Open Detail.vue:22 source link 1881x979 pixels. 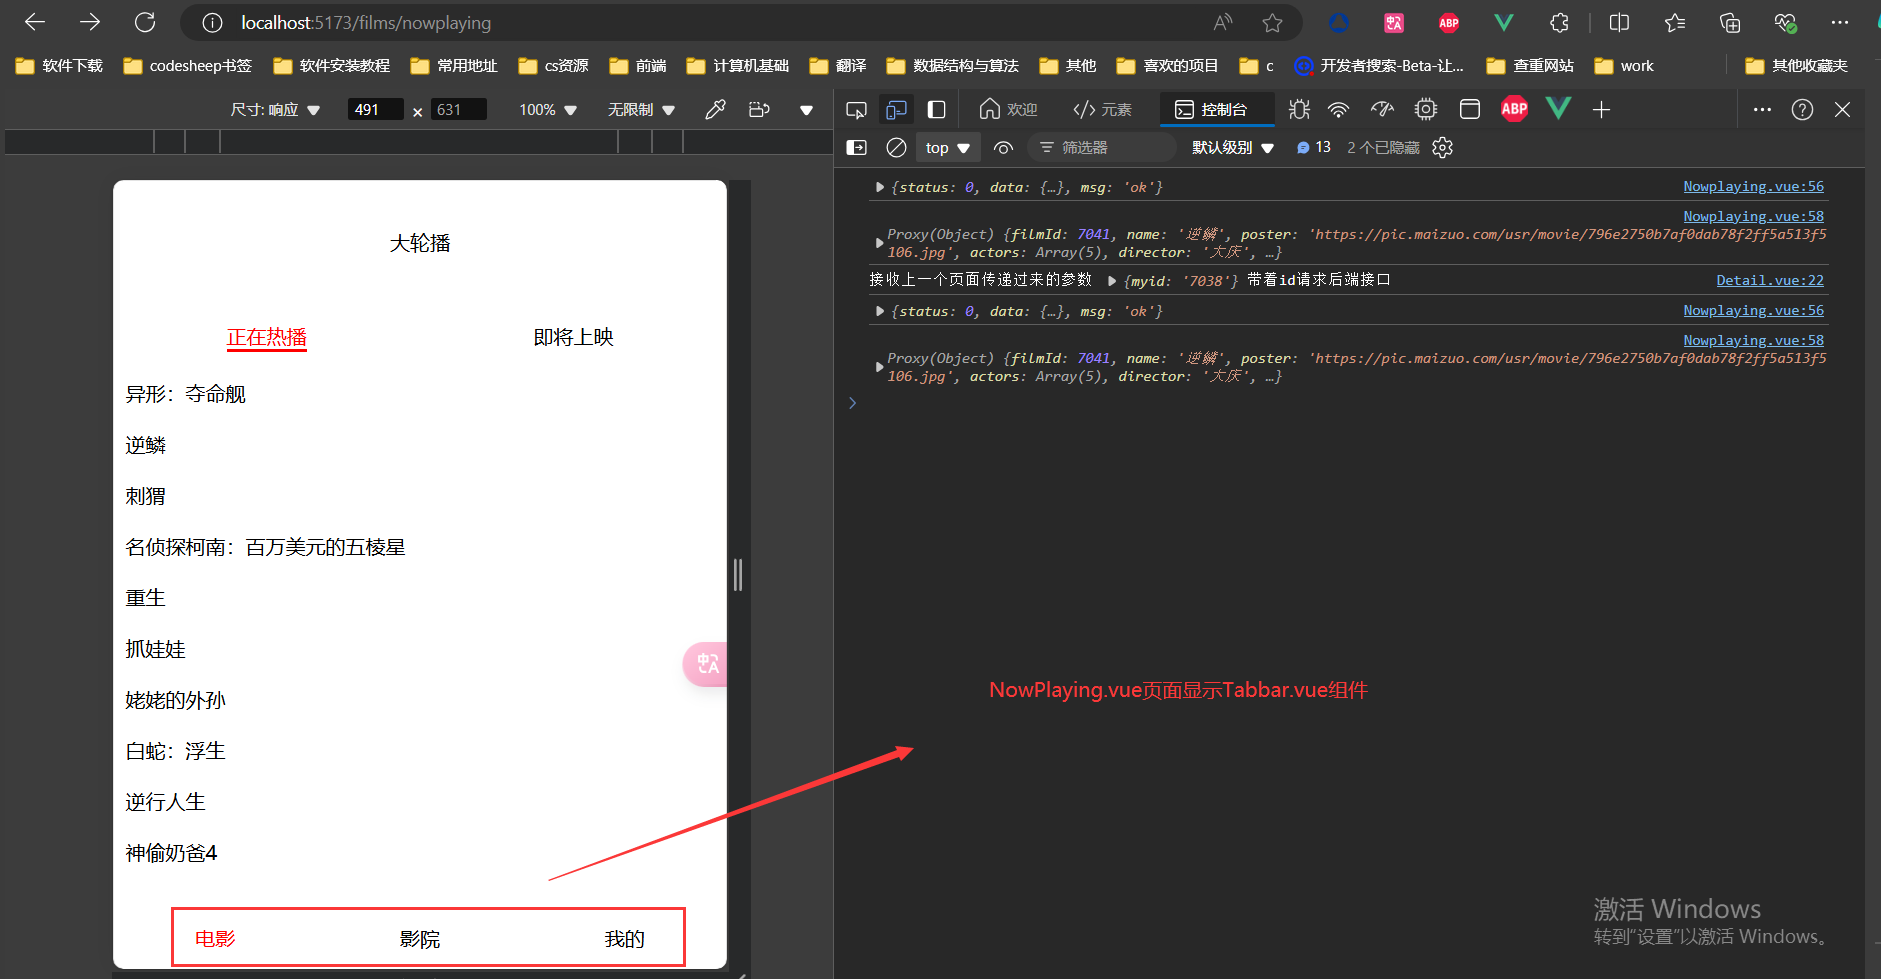(x=1769, y=280)
